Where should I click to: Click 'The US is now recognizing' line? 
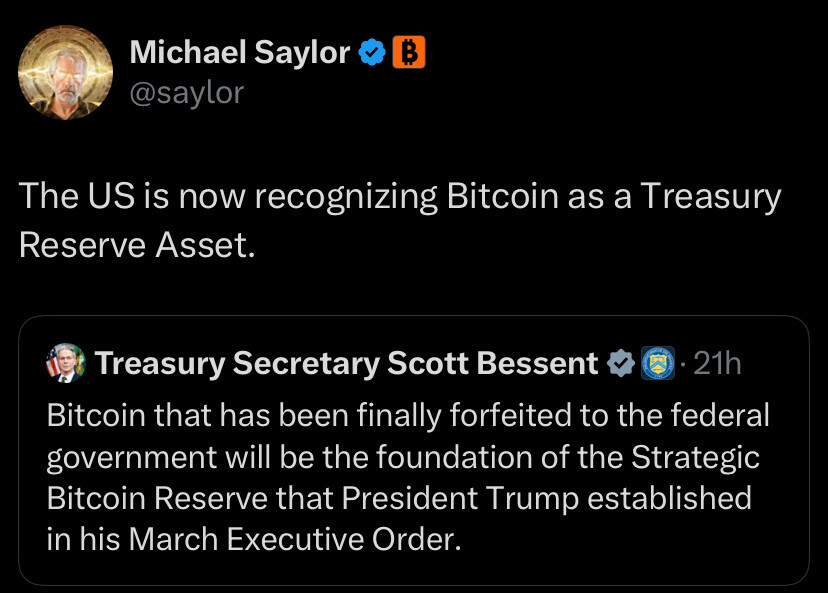coord(400,197)
